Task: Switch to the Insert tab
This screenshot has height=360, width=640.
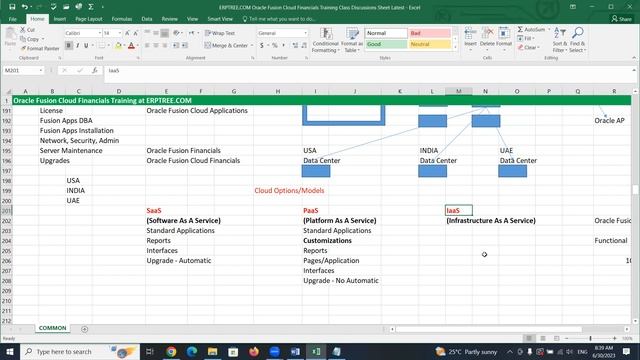Action: [60, 19]
